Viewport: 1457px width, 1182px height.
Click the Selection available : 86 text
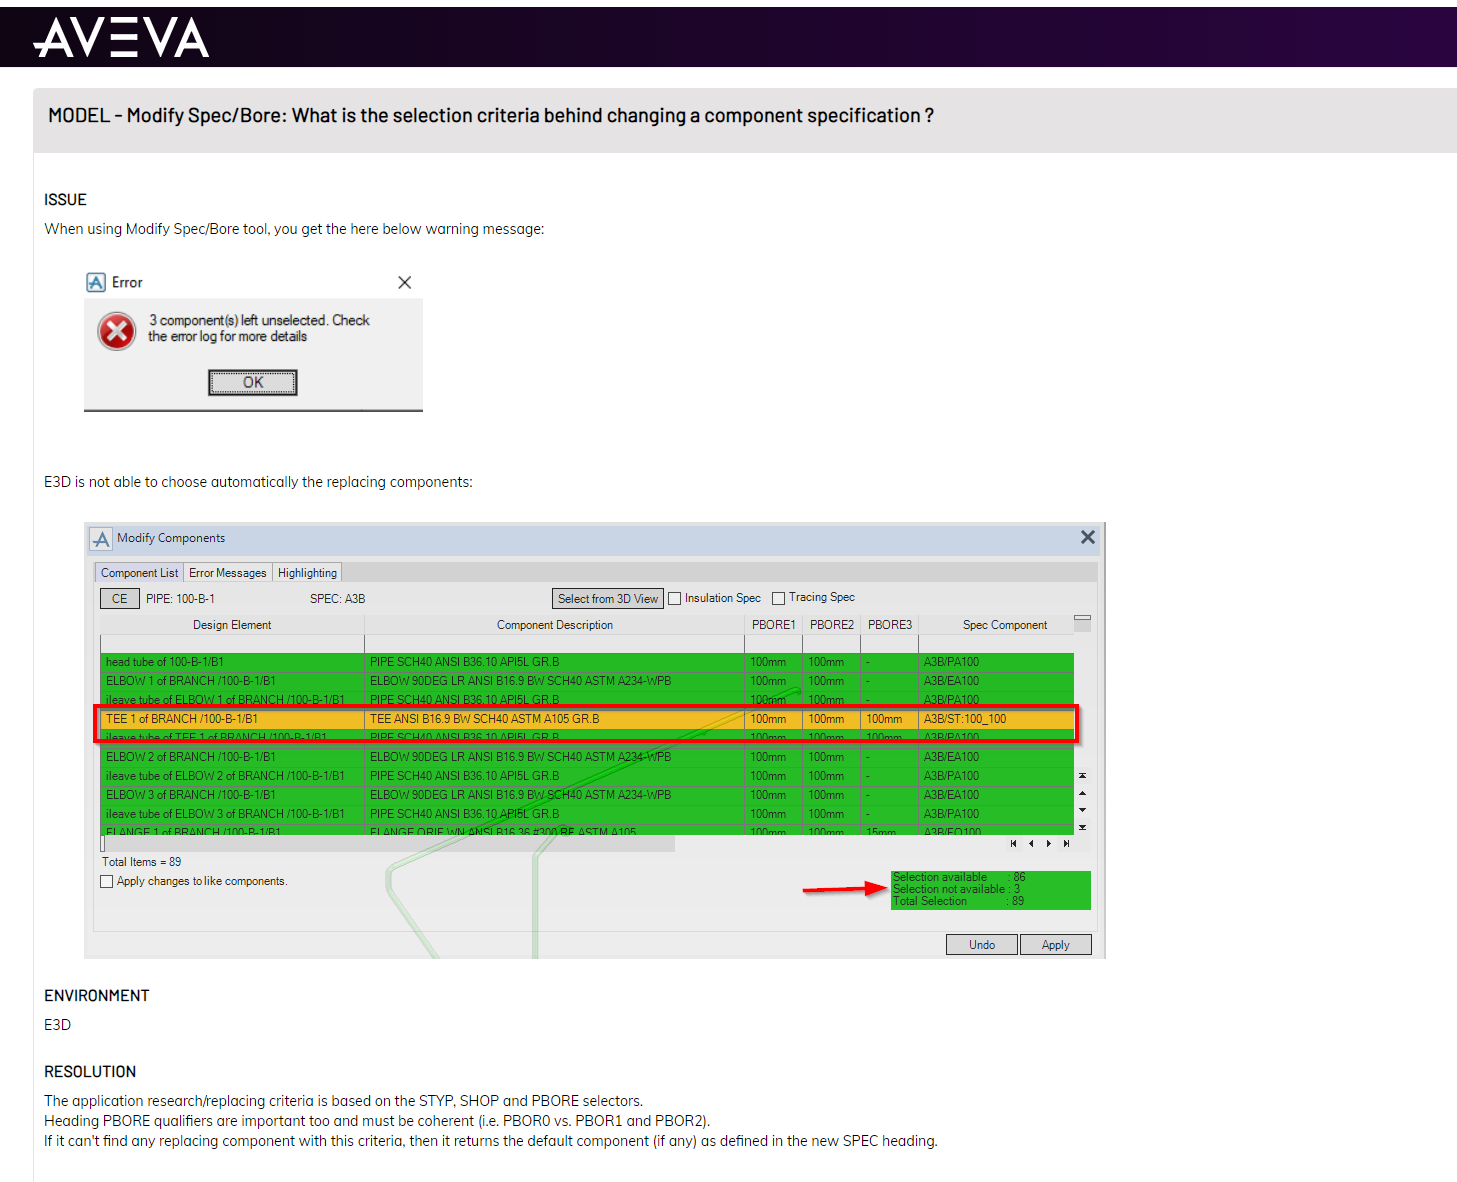[x=959, y=877]
